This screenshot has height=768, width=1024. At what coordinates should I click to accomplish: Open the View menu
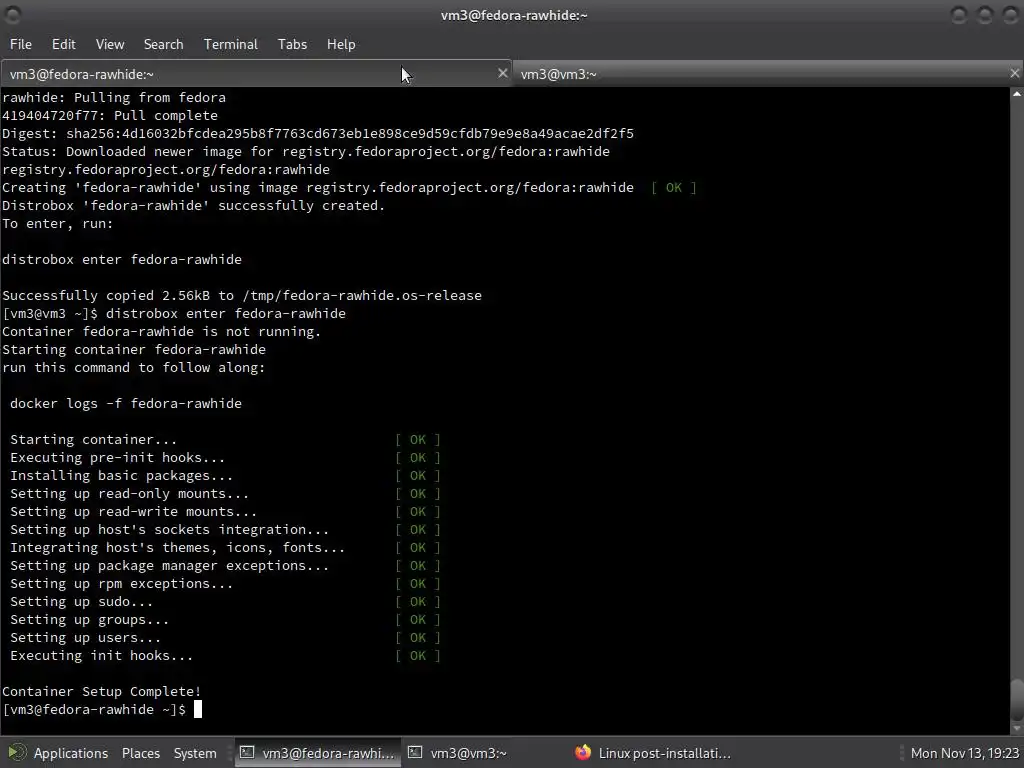pos(110,44)
